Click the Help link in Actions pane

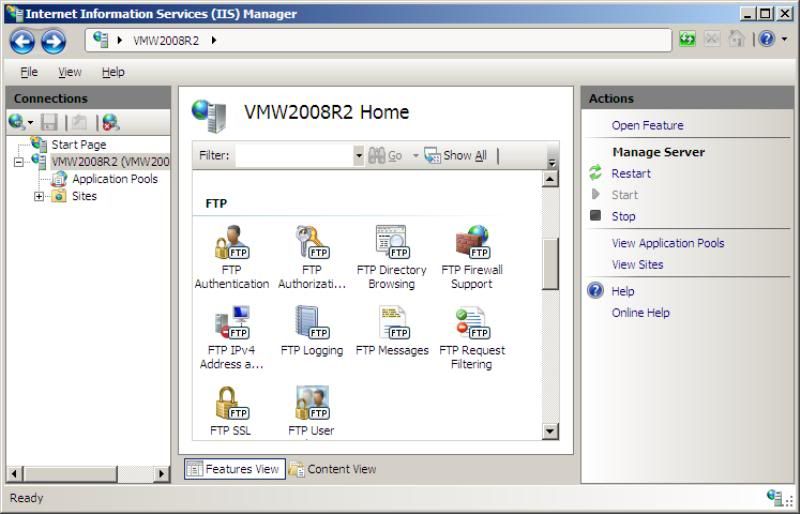(622, 291)
